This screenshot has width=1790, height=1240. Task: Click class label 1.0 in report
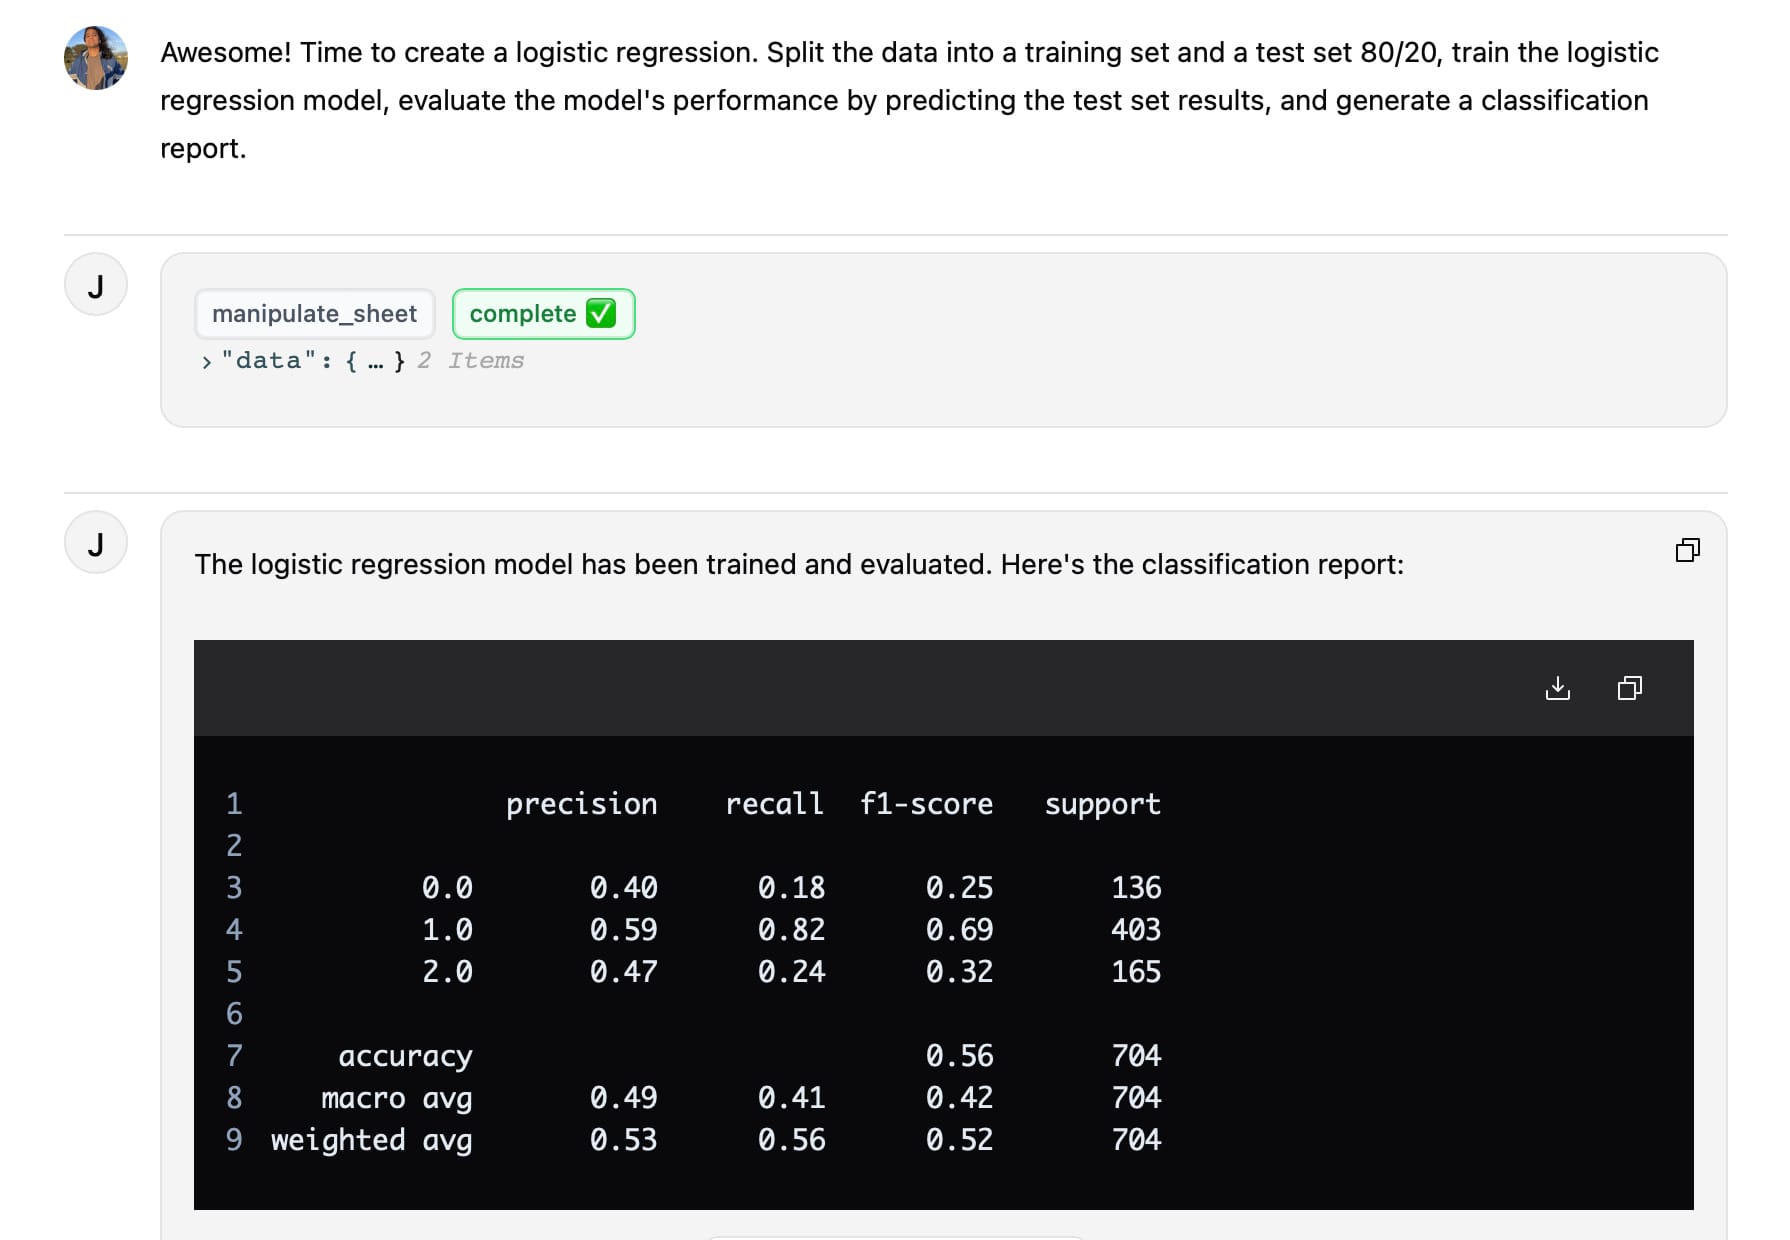click(x=447, y=930)
